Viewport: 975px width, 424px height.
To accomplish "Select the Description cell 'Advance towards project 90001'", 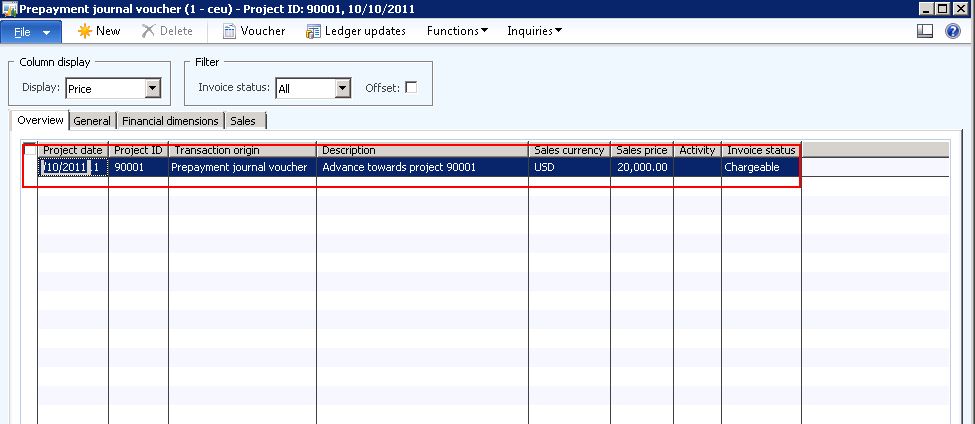I will click(421, 167).
